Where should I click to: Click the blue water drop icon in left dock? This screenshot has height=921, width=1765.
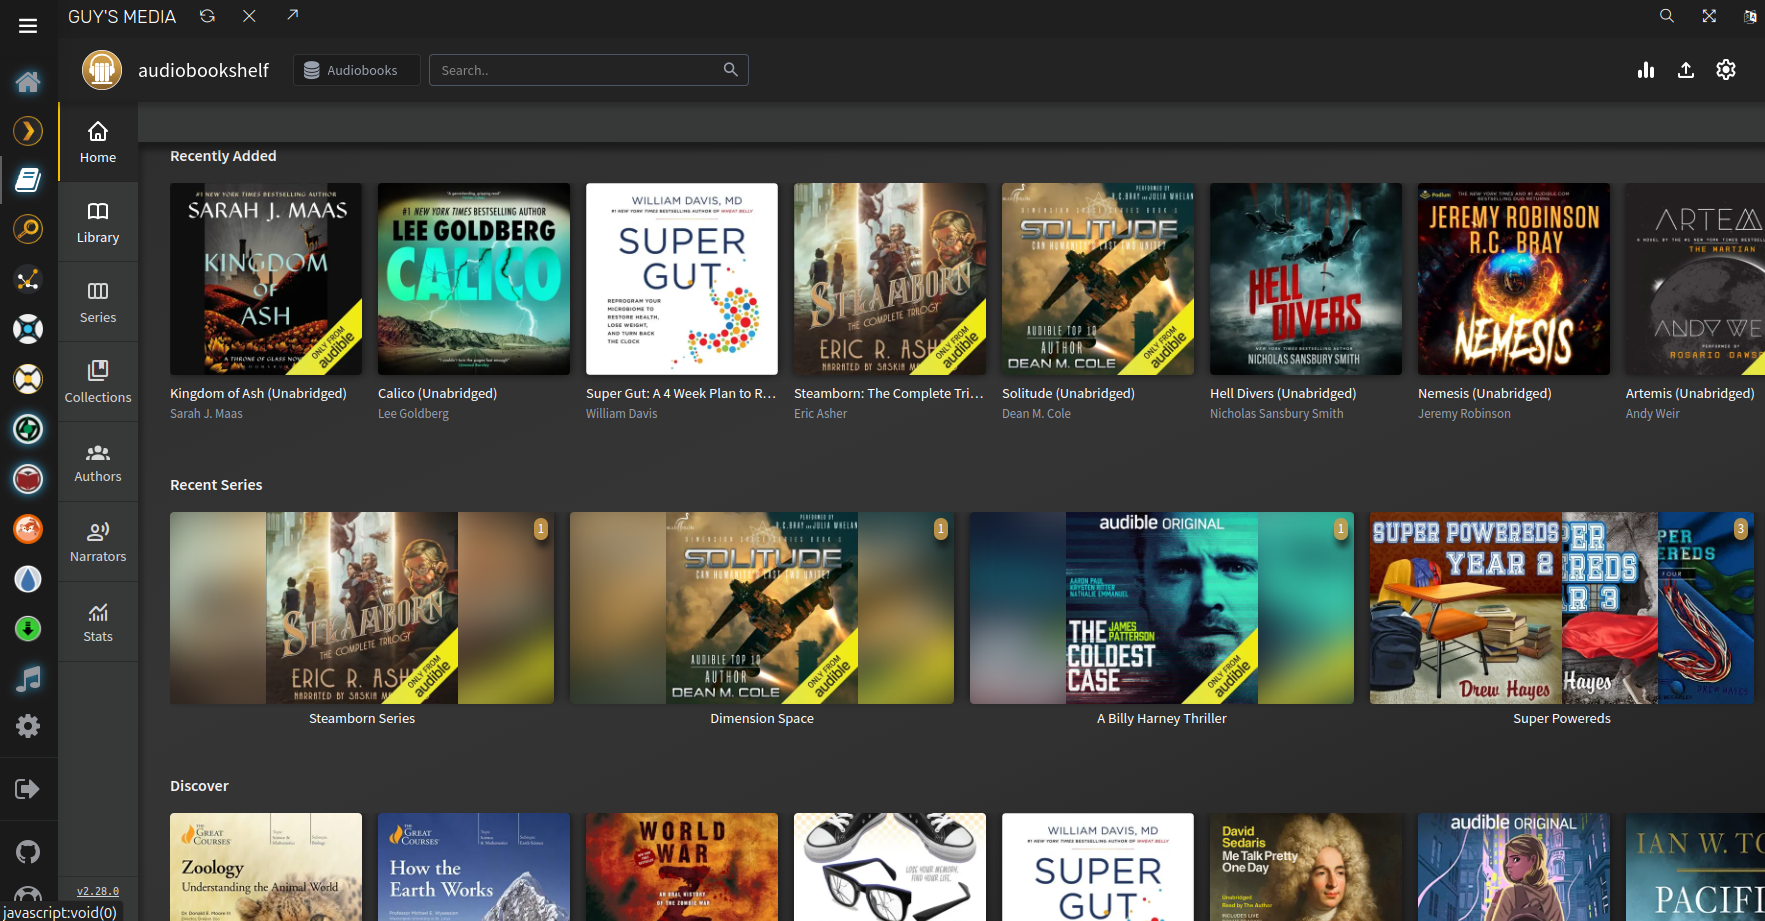(28, 579)
